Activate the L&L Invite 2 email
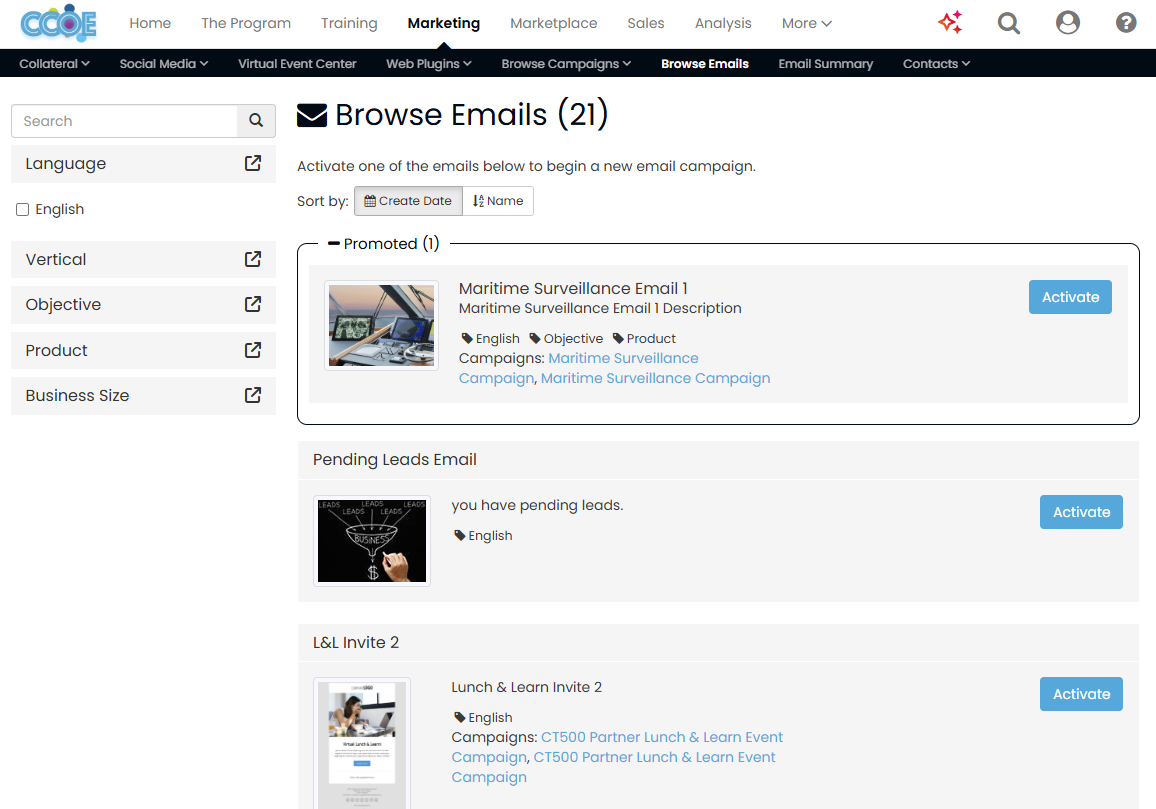The height and width of the screenshot is (809, 1156). pyautogui.click(x=1081, y=694)
